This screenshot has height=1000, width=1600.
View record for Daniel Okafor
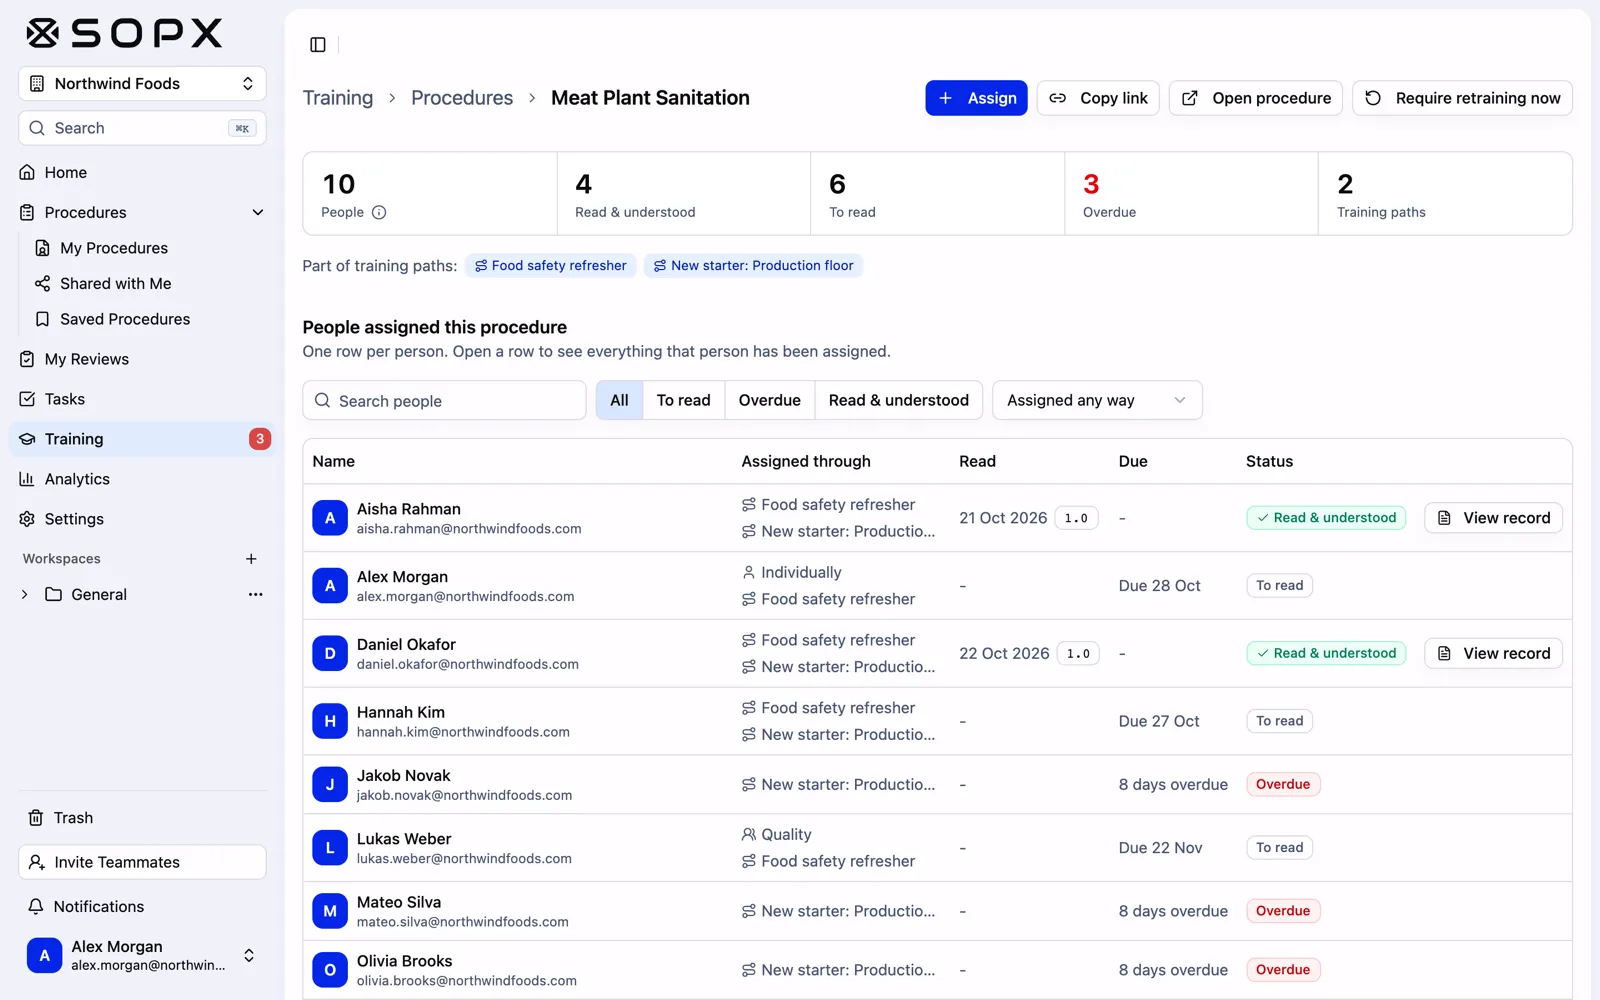[x=1493, y=654]
